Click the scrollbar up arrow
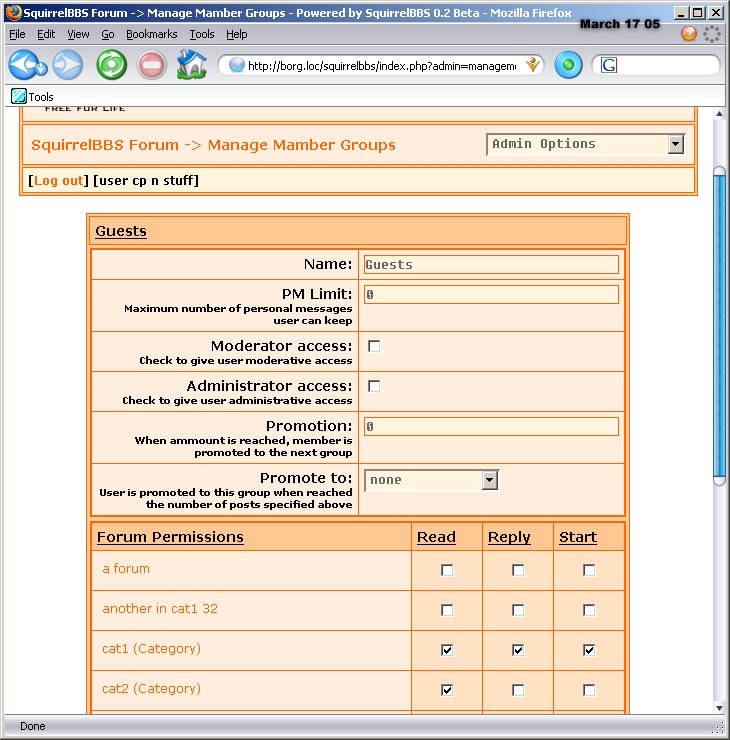This screenshot has height=740, width=730. (719, 114)
